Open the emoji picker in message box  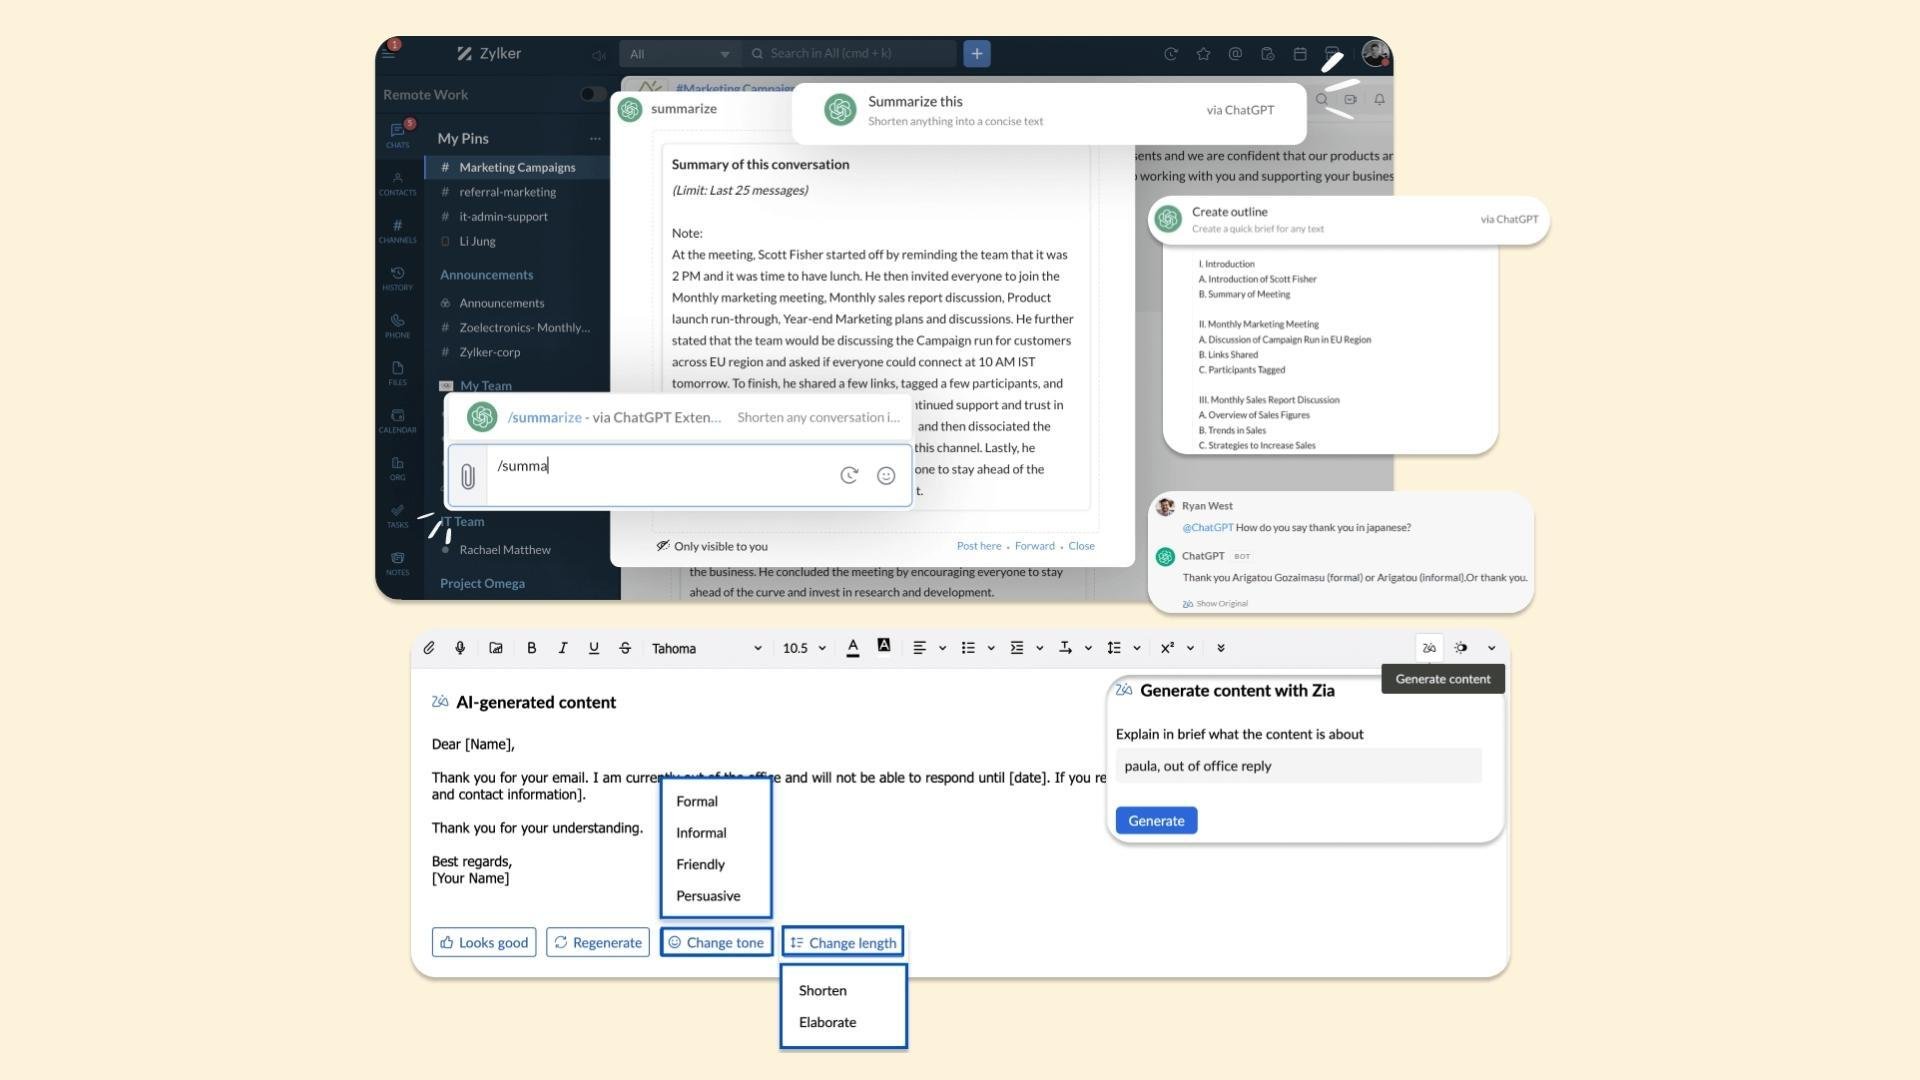[x=885, y=476]
